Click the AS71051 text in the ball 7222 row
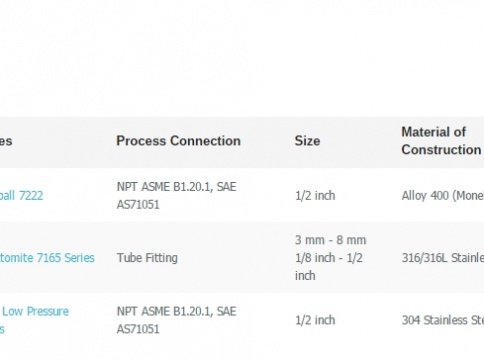This screenshot has width=484, height=362. (138, 204)
